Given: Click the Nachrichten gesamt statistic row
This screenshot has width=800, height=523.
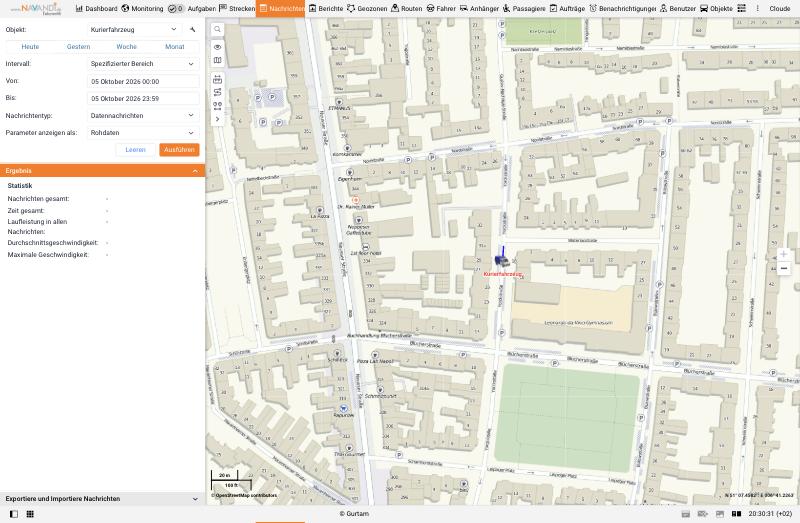Looking at the screenshot, I should tap(59, 198).
